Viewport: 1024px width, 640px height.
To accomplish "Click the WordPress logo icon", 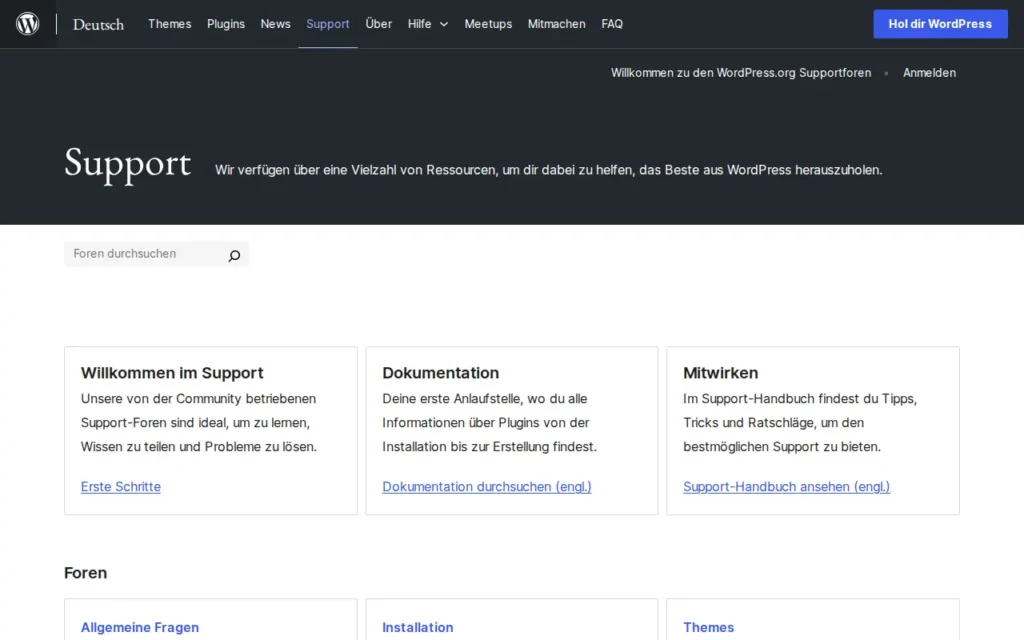I will pos(27,24).
